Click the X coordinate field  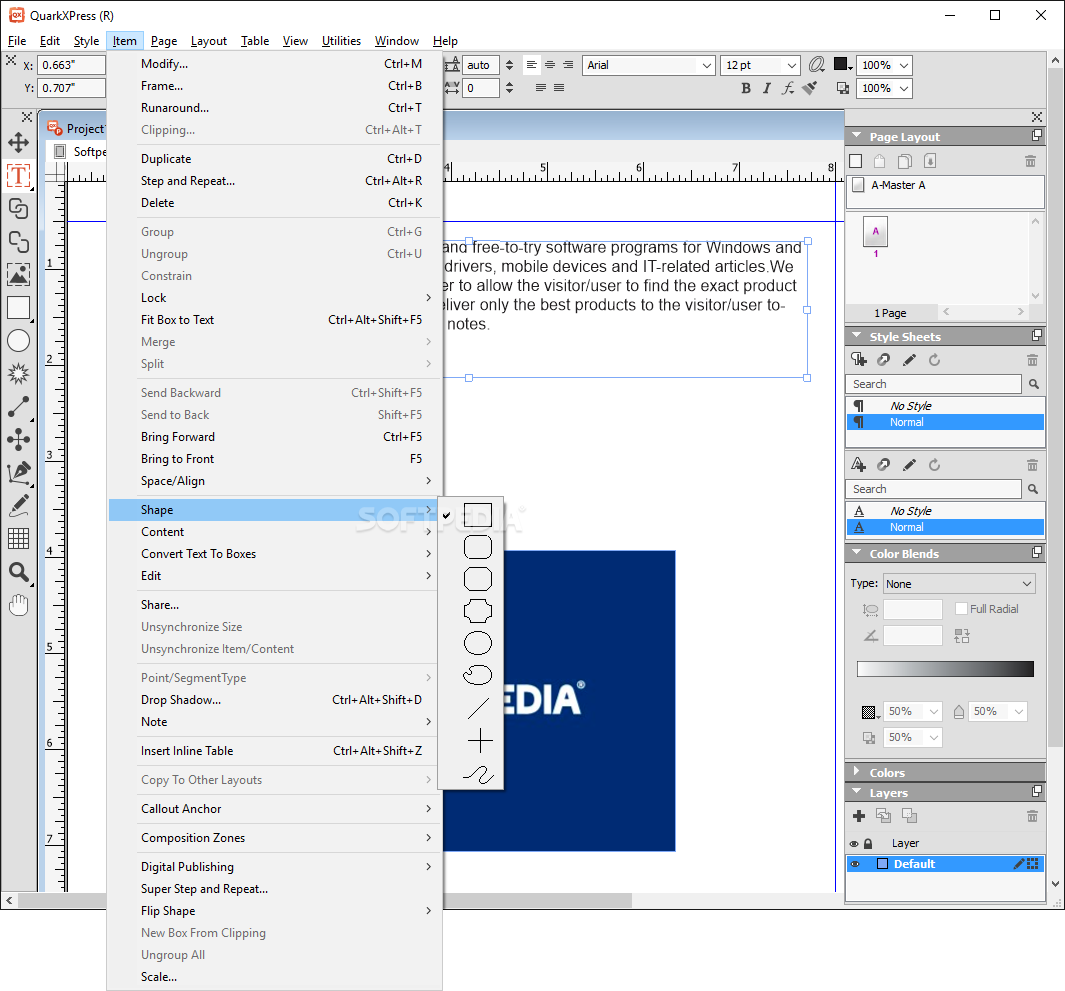click(71, 65)
